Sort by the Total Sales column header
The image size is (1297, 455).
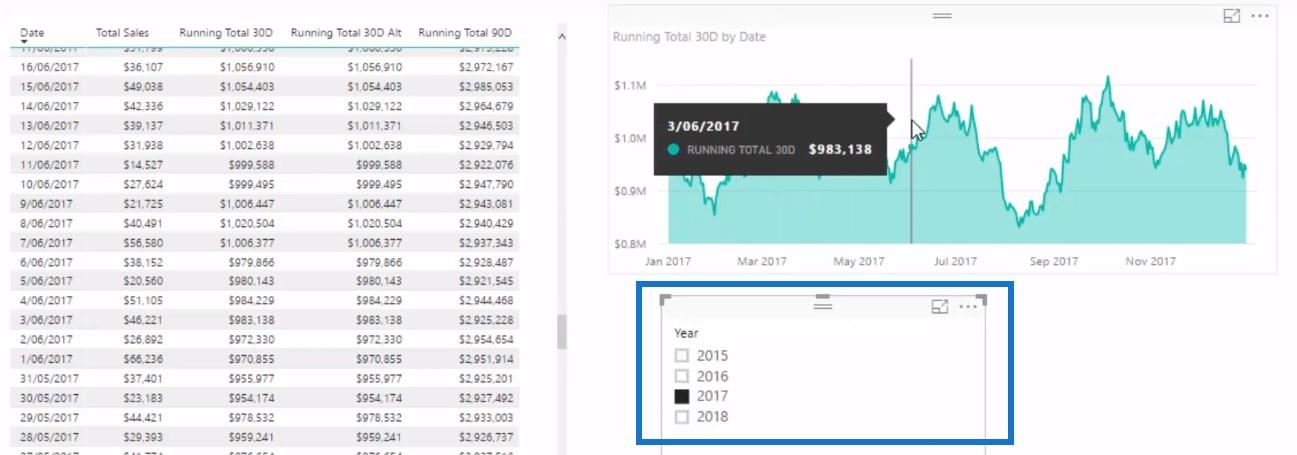[122, 32]
